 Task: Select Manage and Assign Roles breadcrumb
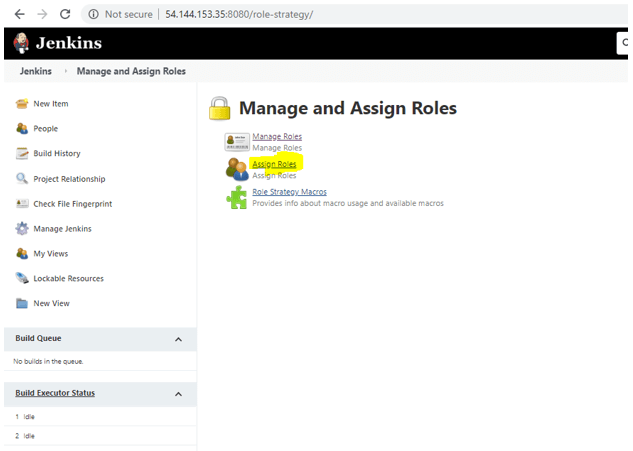pos(131,71)
